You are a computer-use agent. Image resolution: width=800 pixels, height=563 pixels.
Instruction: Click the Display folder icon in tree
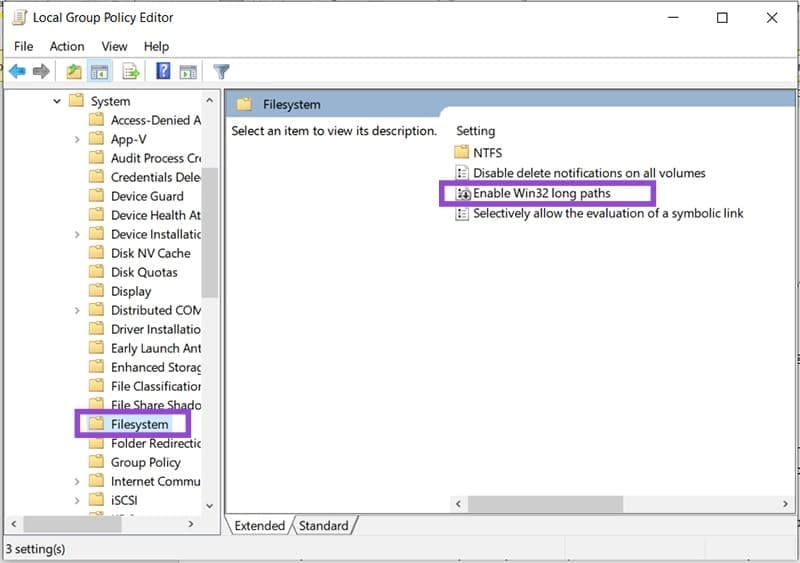96,290
